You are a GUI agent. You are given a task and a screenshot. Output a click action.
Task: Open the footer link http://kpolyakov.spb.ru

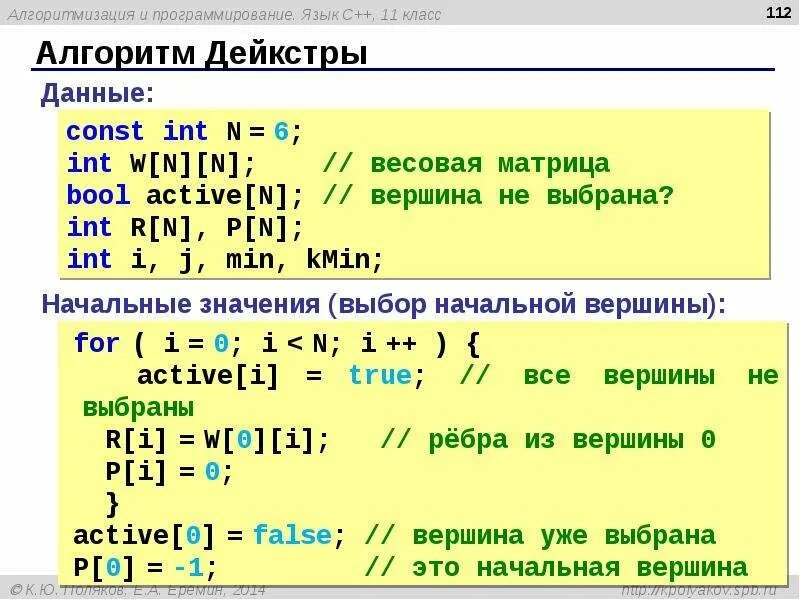click(699, 590)
